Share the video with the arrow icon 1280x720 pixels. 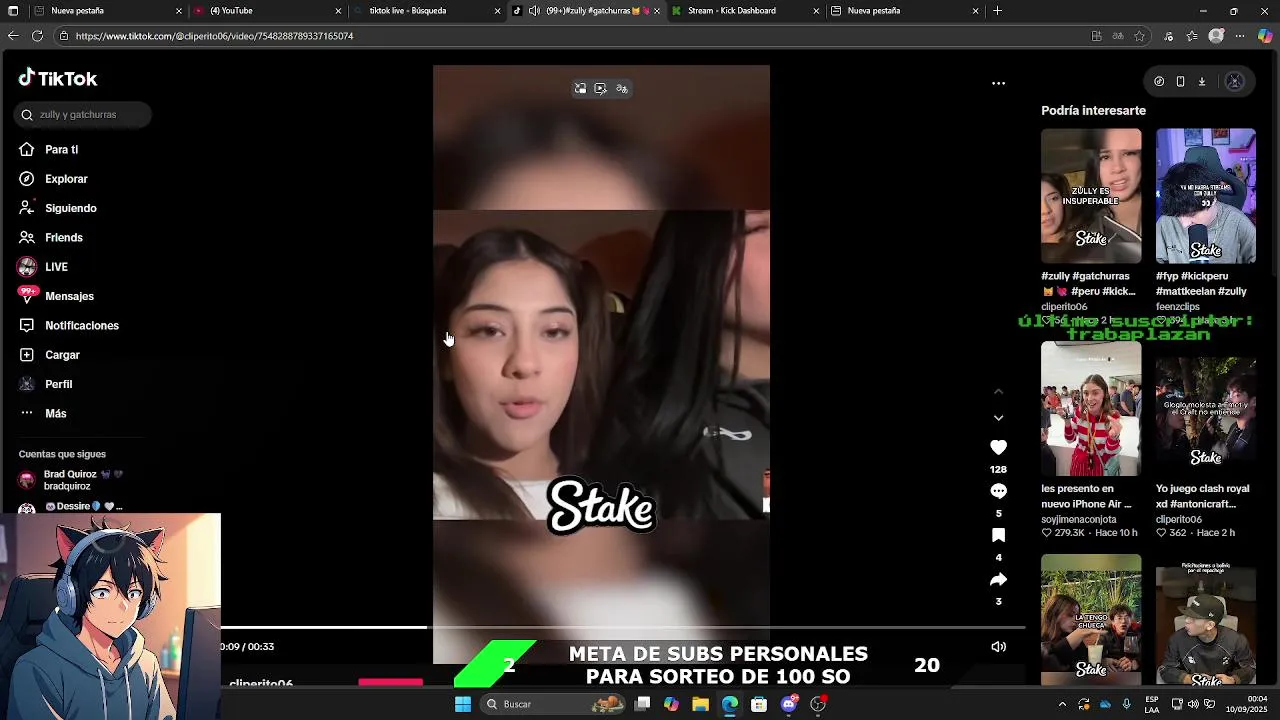[x=998, y=579]
